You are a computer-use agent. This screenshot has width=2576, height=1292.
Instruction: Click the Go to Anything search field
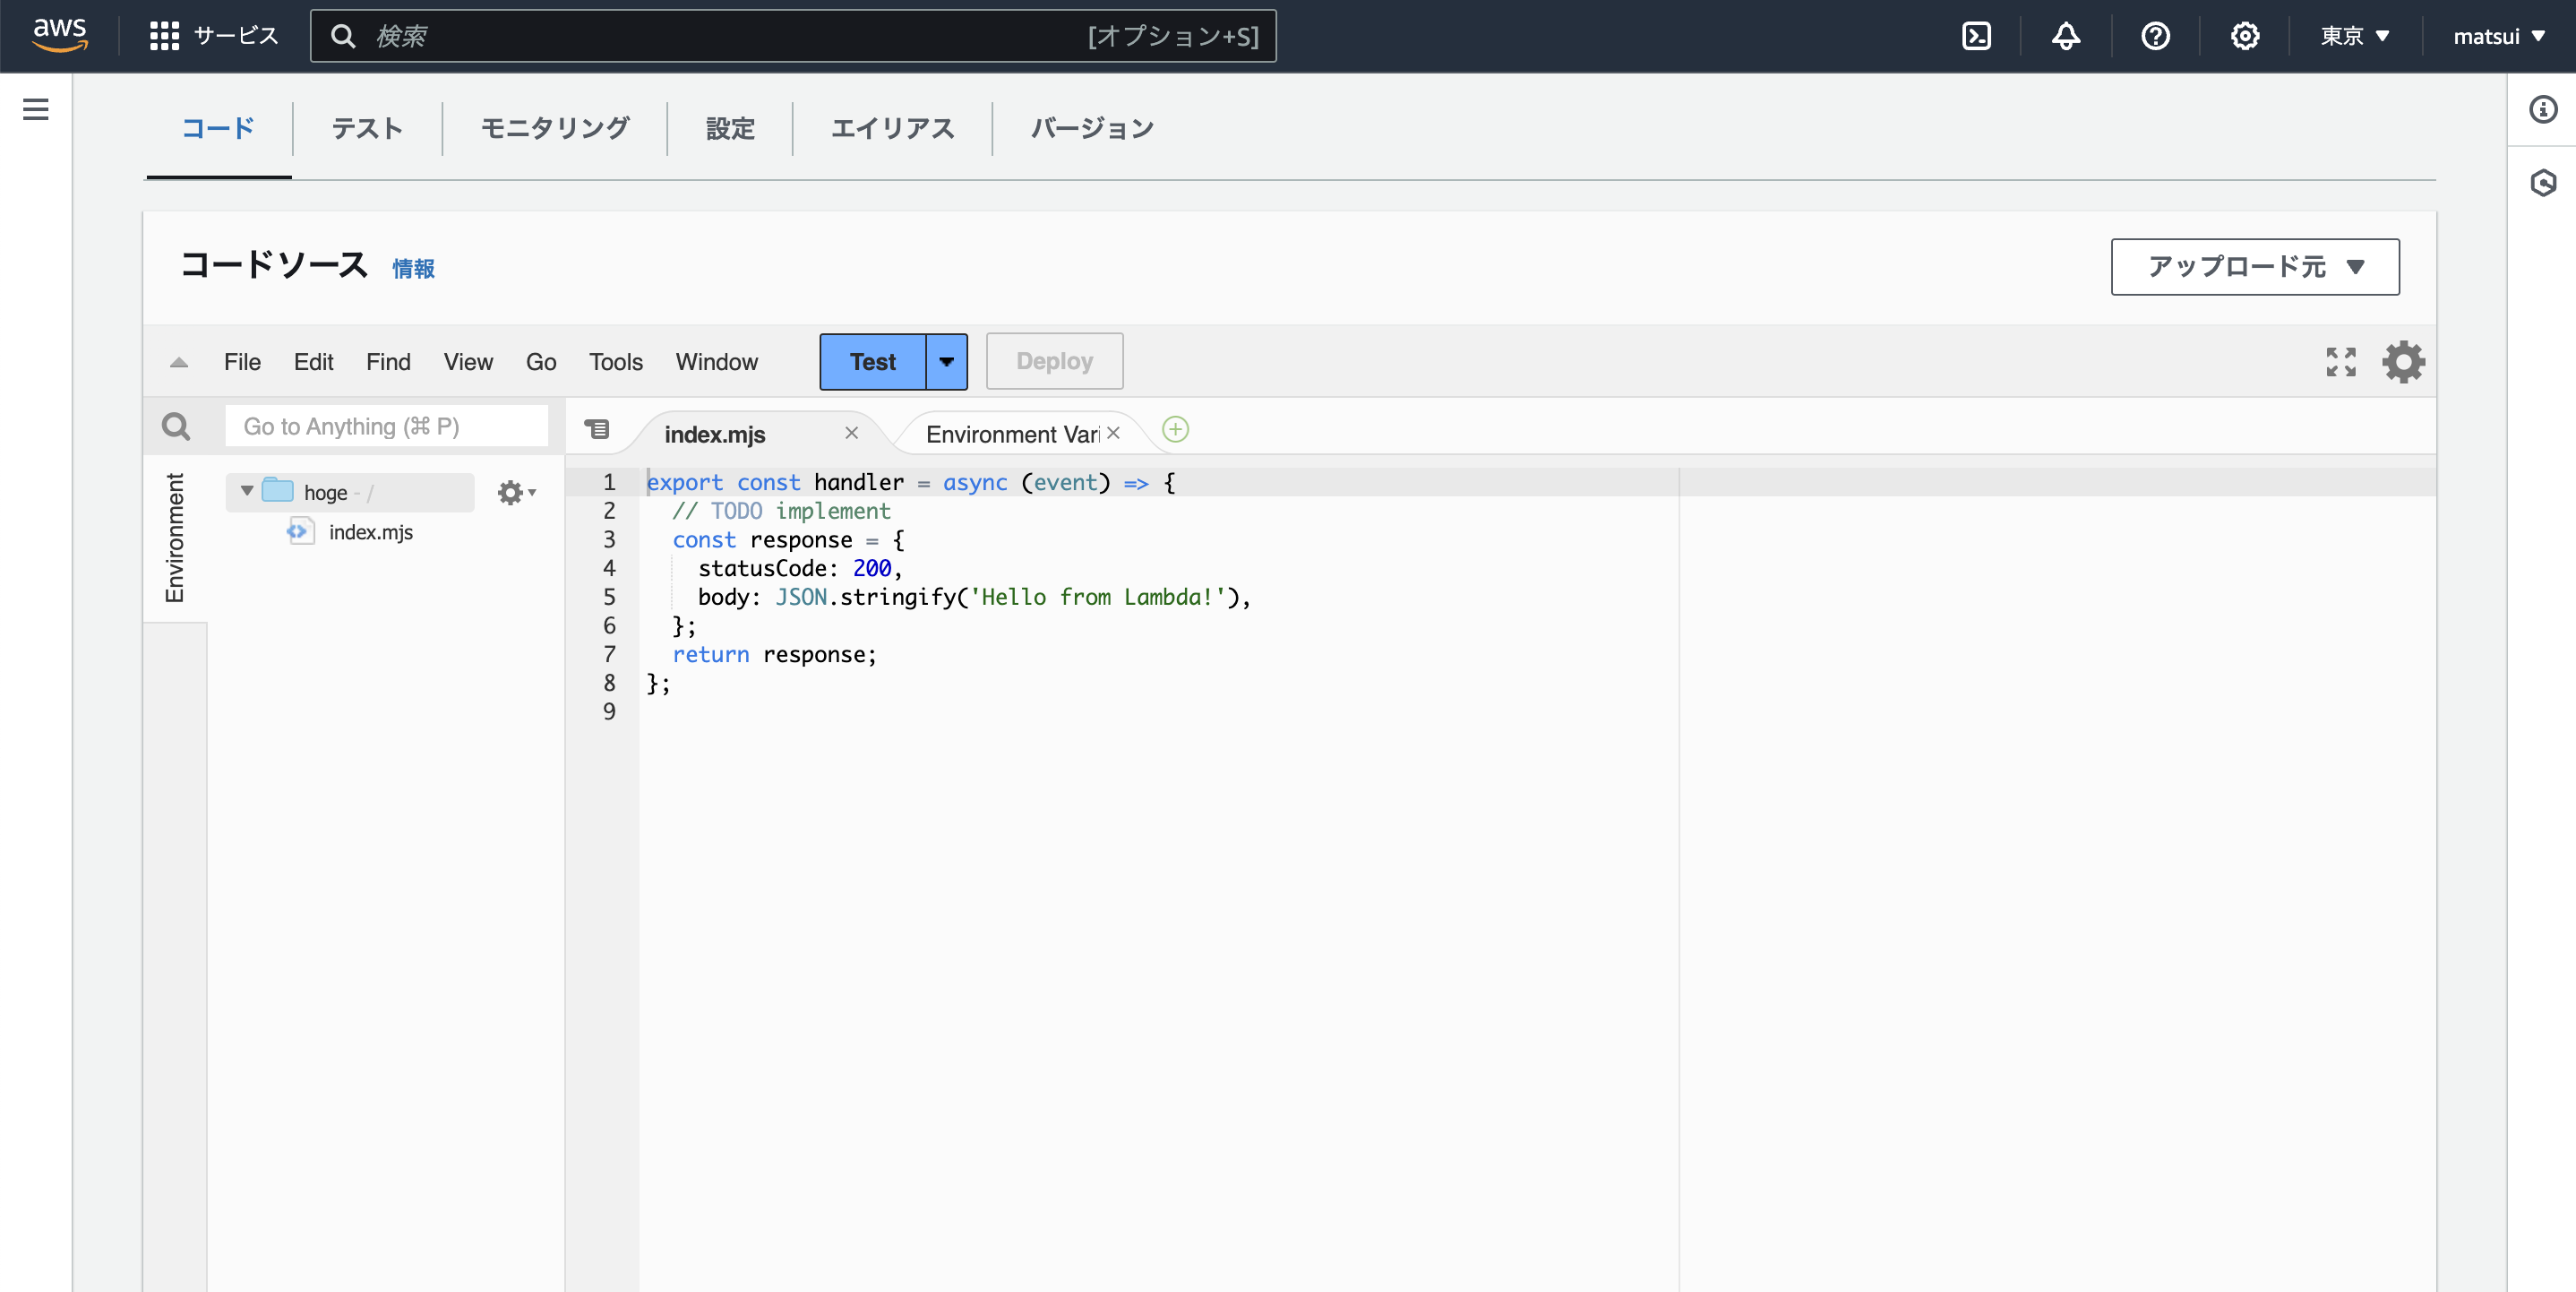[386, 426]
